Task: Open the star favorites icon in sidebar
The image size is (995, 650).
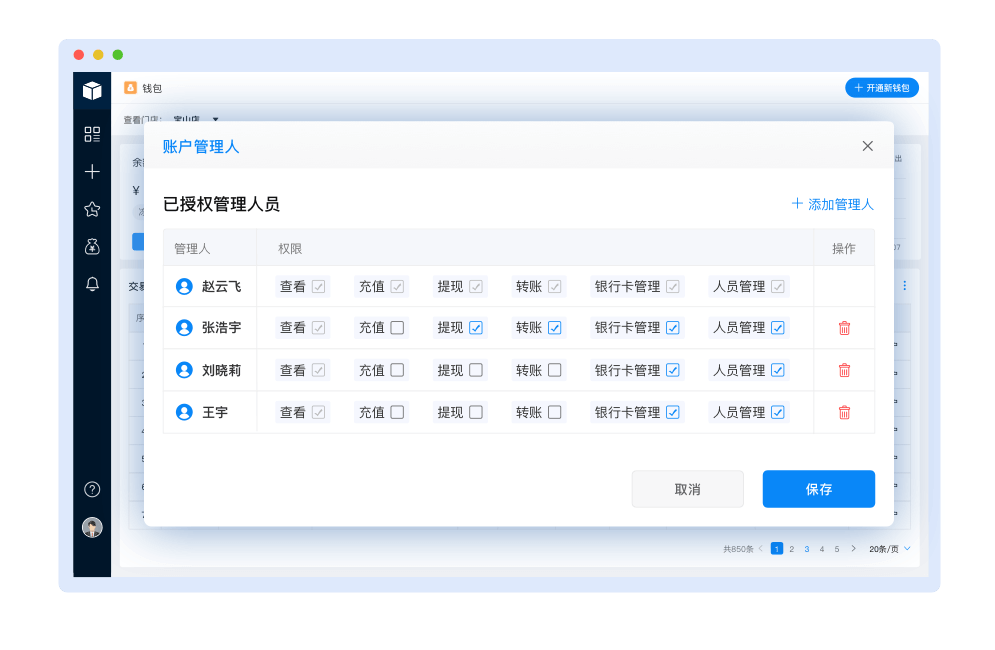Action: click(x=92, y=209)
